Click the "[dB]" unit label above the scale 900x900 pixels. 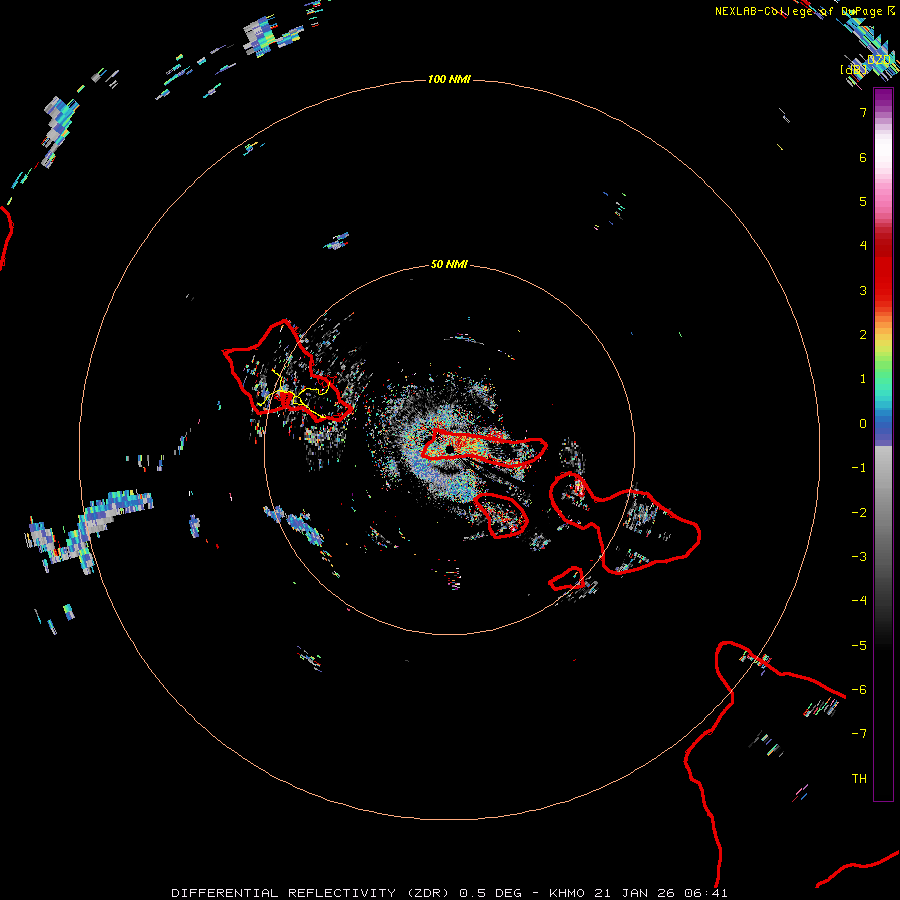[853, 69]
